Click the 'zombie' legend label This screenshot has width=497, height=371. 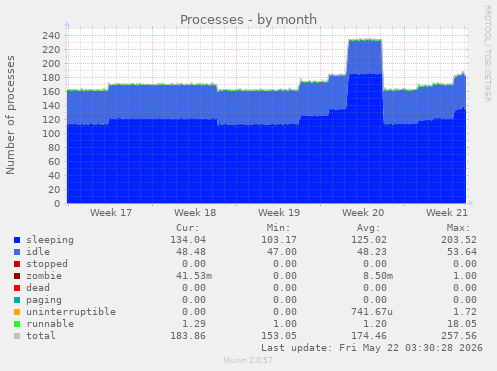[x=44, y=276]
